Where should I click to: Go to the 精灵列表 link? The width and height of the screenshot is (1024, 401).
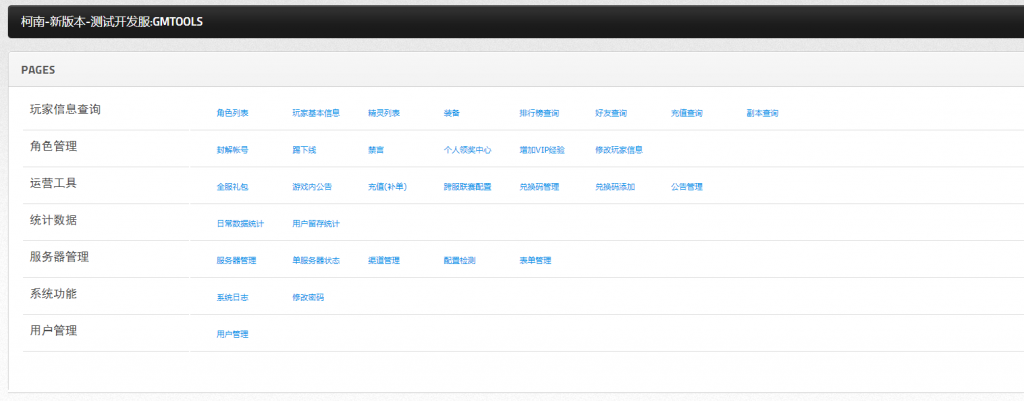click(384, 113)
